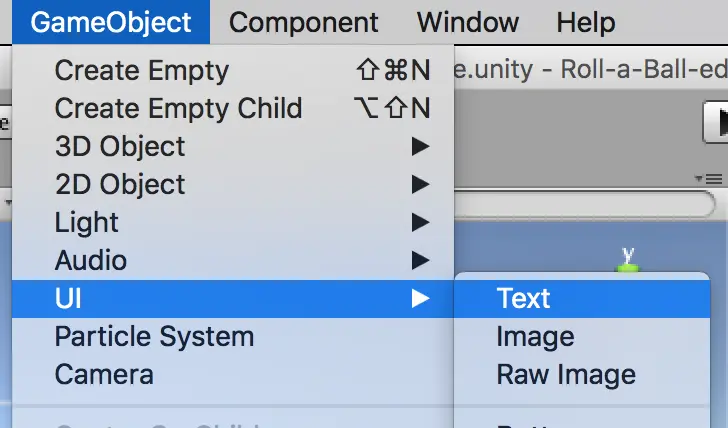Viewport: 728px width, 428px height.
Task: Choose Create Empty from GameObject menu
Action: click(x=233, y=71)
